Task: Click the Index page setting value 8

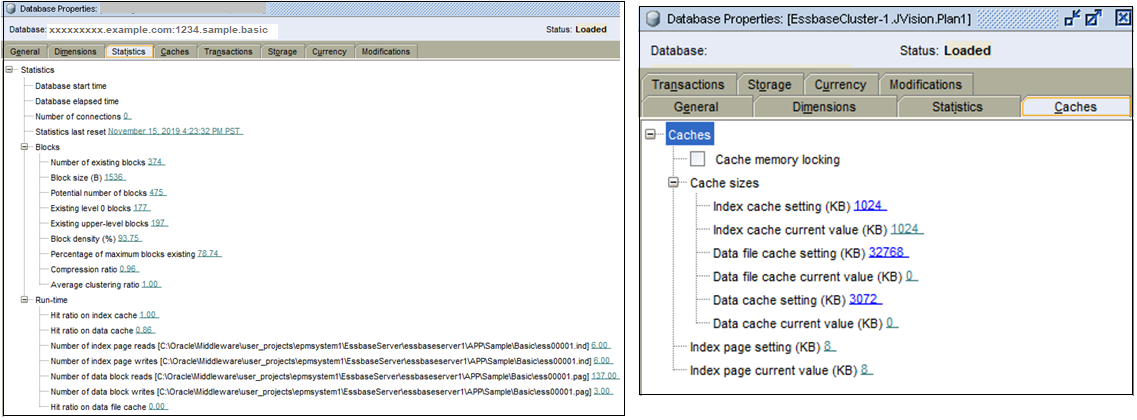Action: click(829, 347)
